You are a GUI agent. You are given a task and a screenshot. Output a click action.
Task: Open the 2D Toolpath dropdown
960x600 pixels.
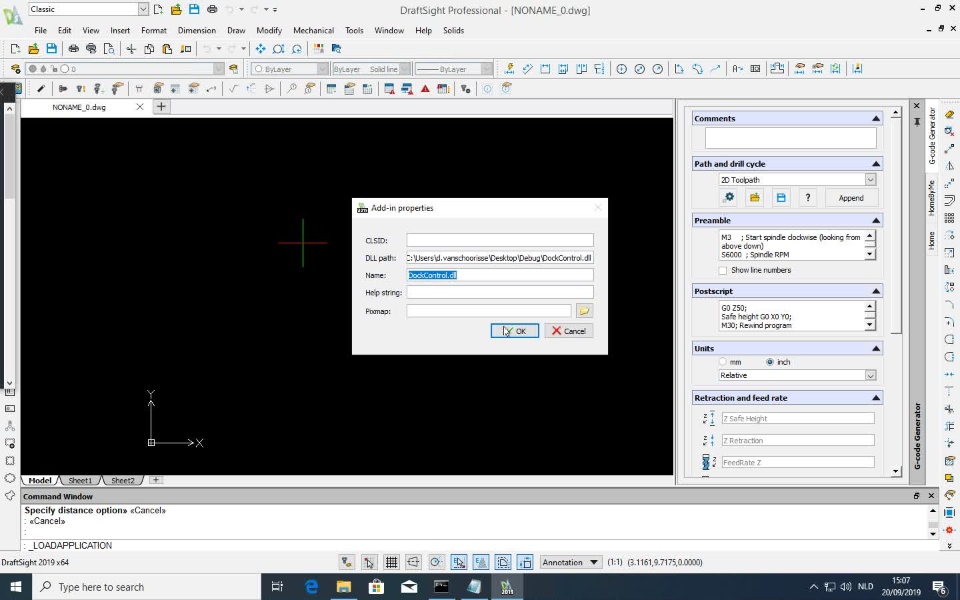point(870,180)
